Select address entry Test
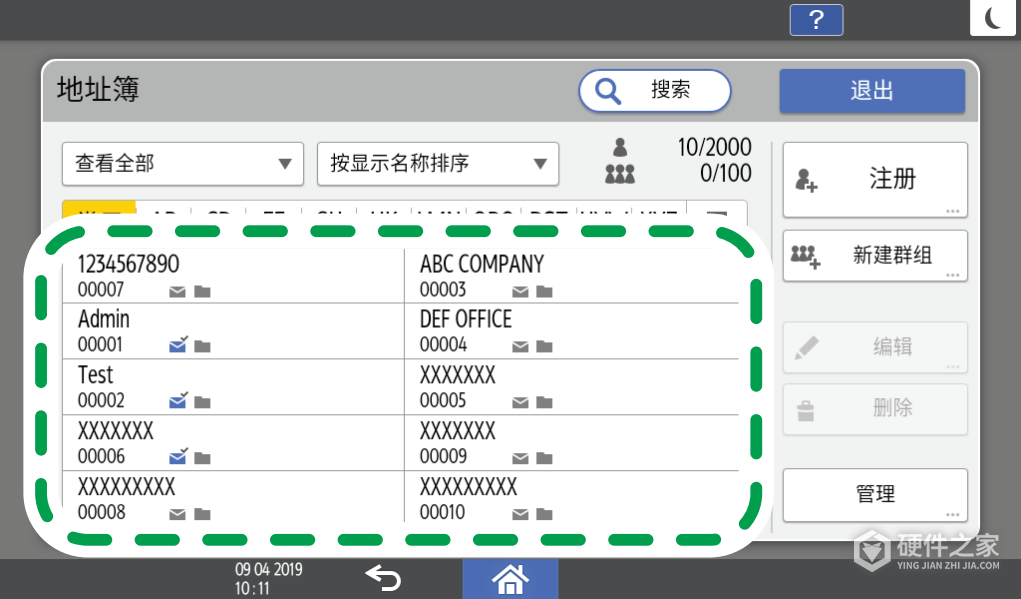Viewport: 1021px width, 599px height. pyautogui.click(x=233, y=387)
